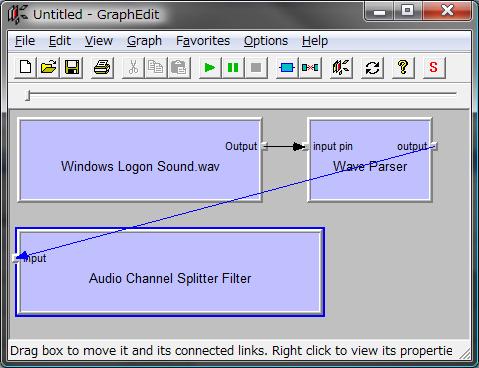479x368 pixels.
Task: Select the Windows Logon Sound.wav source box
Action: pyautogui.click(x=140, y=160)
